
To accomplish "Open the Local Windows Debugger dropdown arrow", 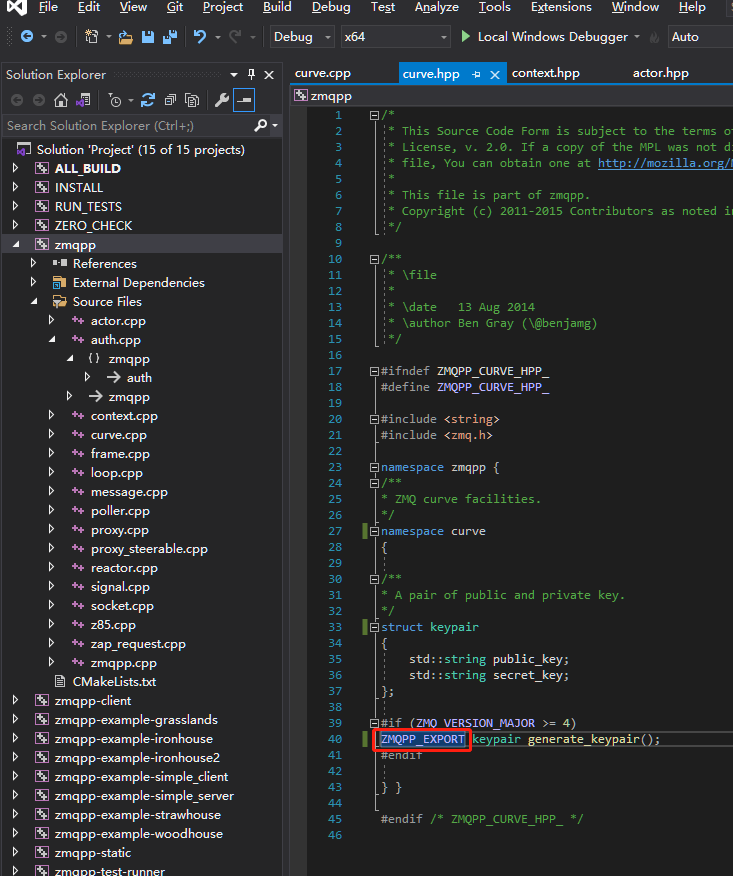I will click(x=637, y=37).
